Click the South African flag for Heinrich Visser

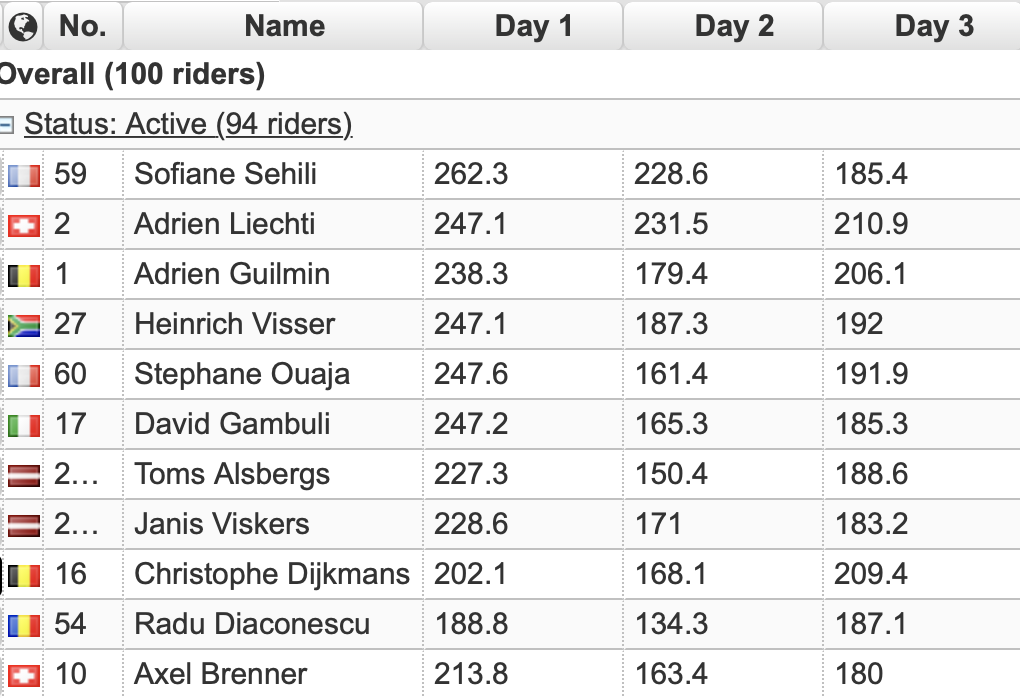click(x=24, y=325)
